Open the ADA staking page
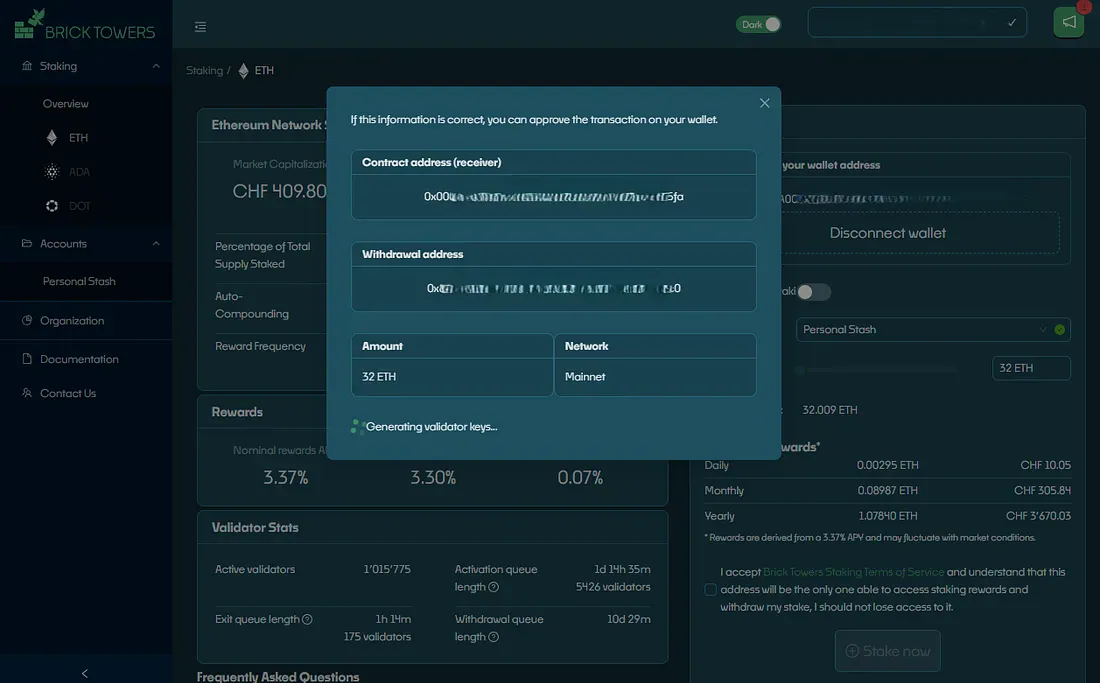 coord(79,172)
